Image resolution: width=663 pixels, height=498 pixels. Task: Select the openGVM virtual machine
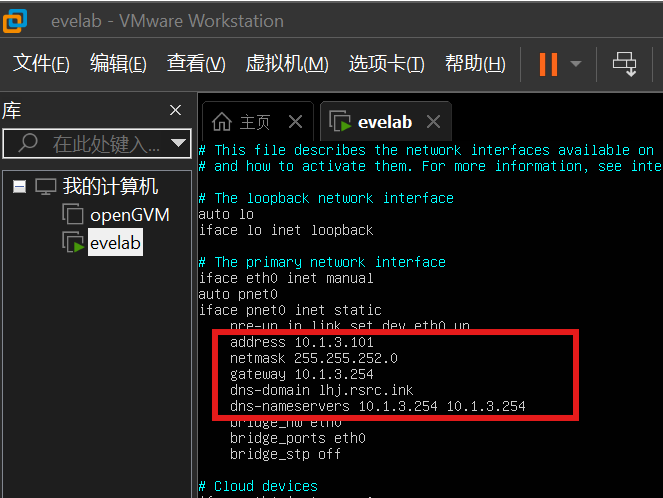129,214
